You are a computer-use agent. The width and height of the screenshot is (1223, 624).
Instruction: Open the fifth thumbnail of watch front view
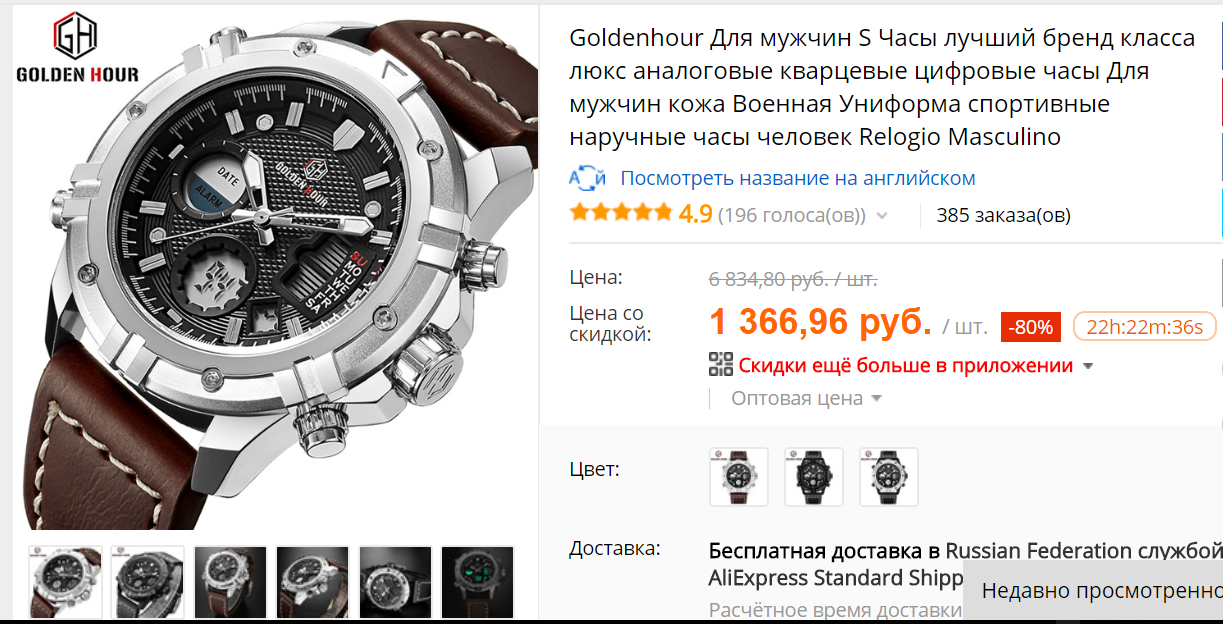(x=395, y=582)
